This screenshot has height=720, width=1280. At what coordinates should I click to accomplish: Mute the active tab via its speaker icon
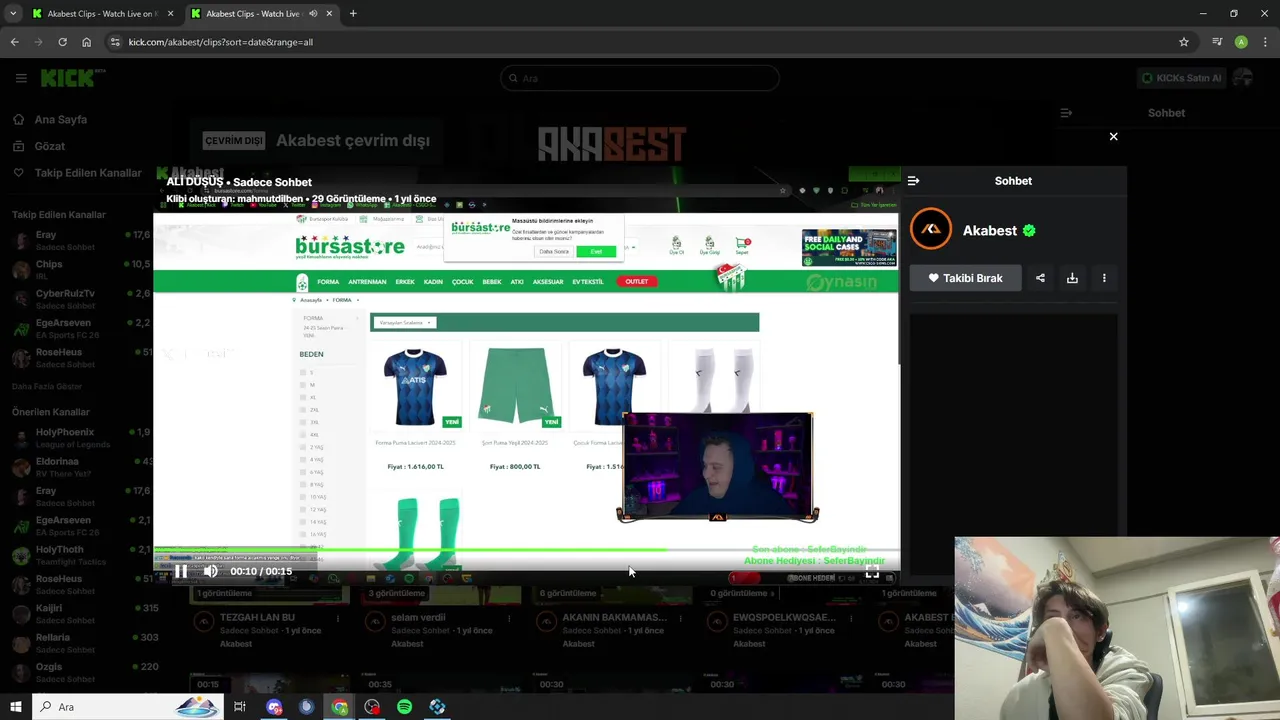(x=313, y=14)
